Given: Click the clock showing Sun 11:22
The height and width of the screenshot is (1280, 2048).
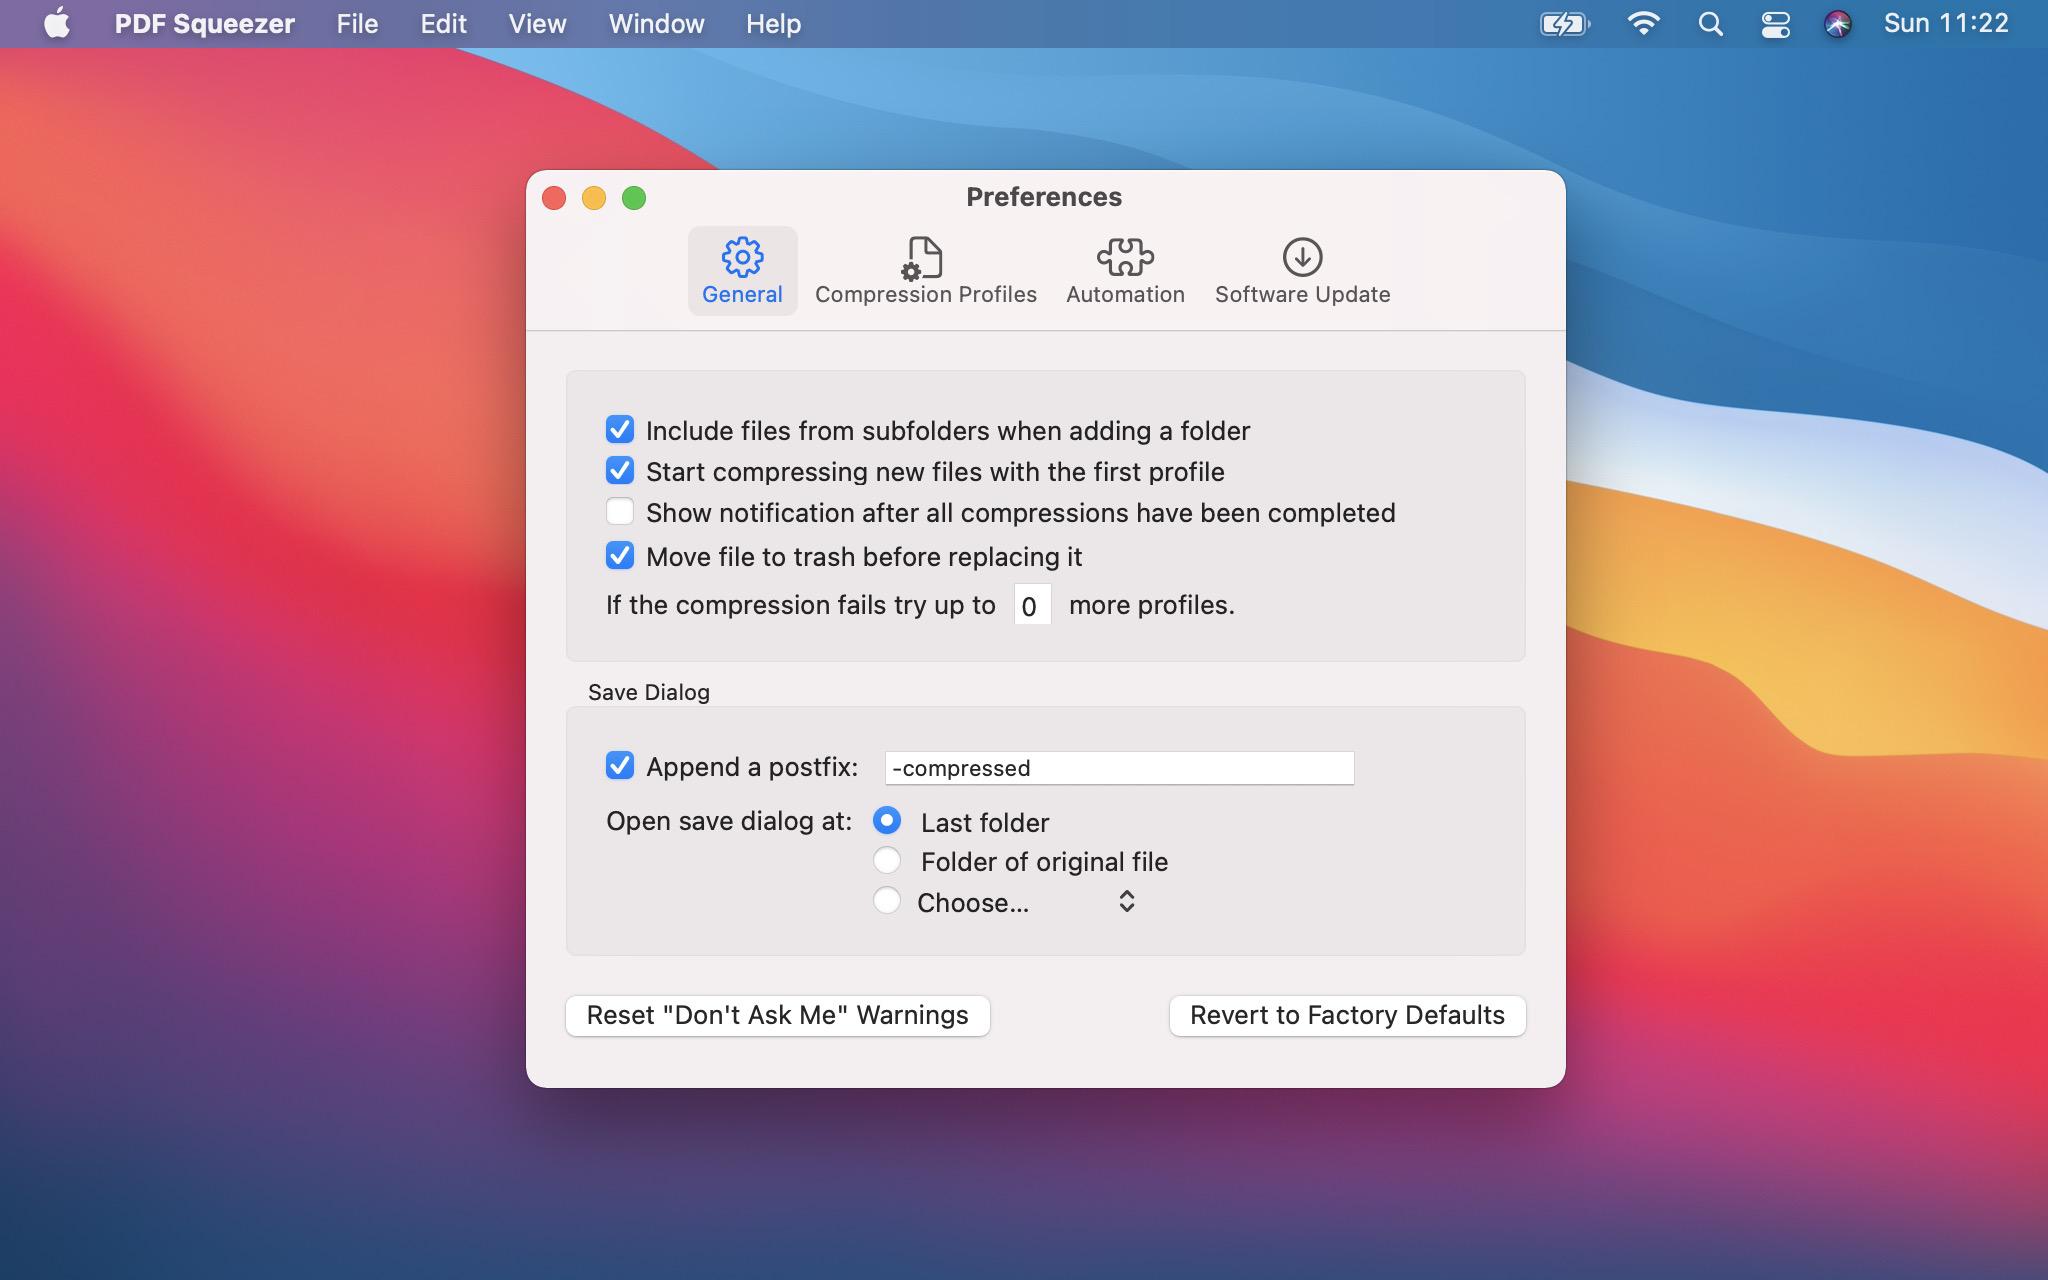Looking at the screenshot, I should 1946,24.
